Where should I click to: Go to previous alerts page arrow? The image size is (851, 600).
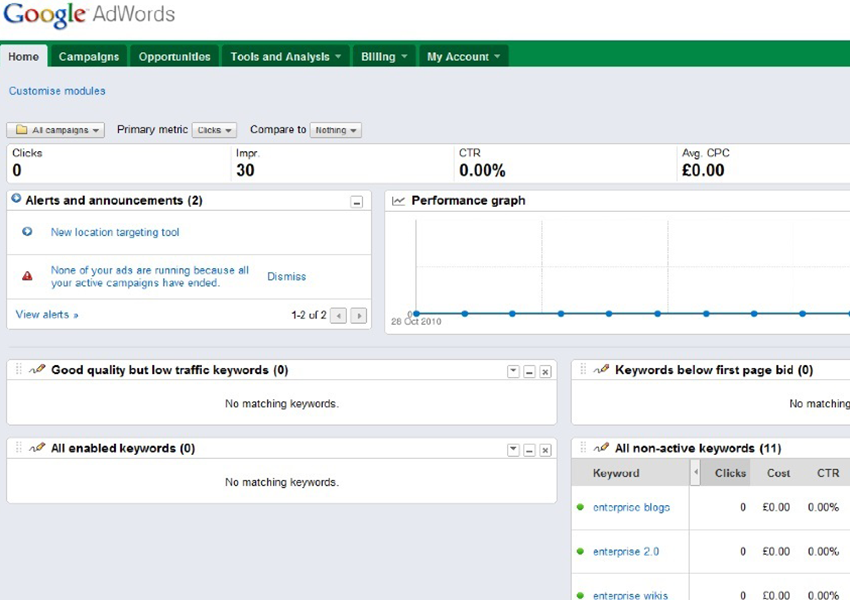tap(339, 315)
